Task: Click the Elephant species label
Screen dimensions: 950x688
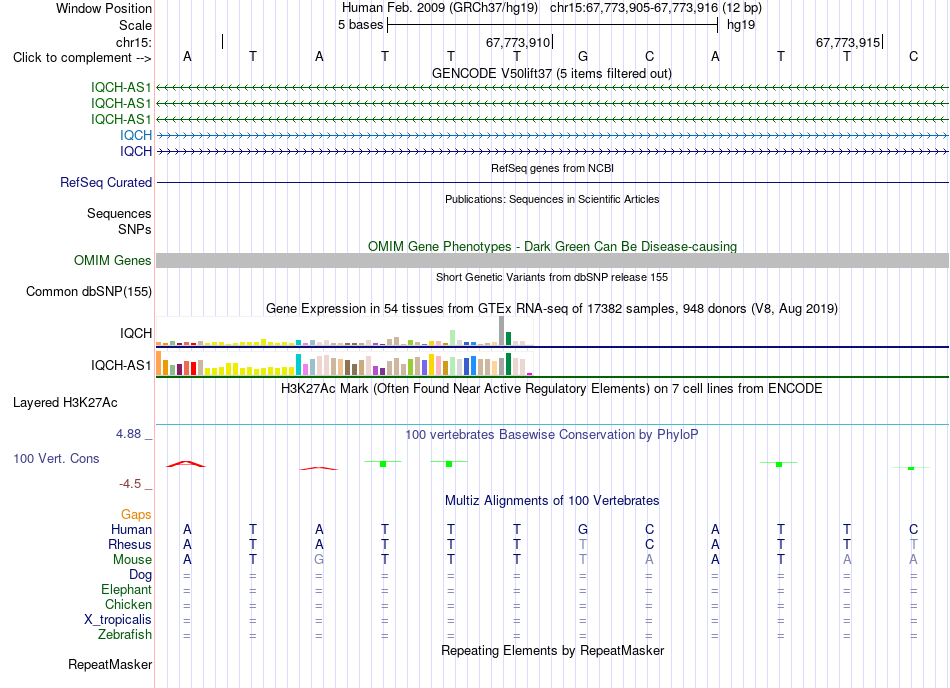Action: click(126, 589)
